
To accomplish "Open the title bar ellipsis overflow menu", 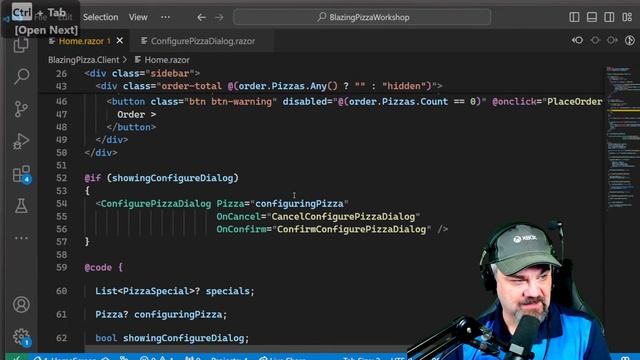I will click(165, 17).
